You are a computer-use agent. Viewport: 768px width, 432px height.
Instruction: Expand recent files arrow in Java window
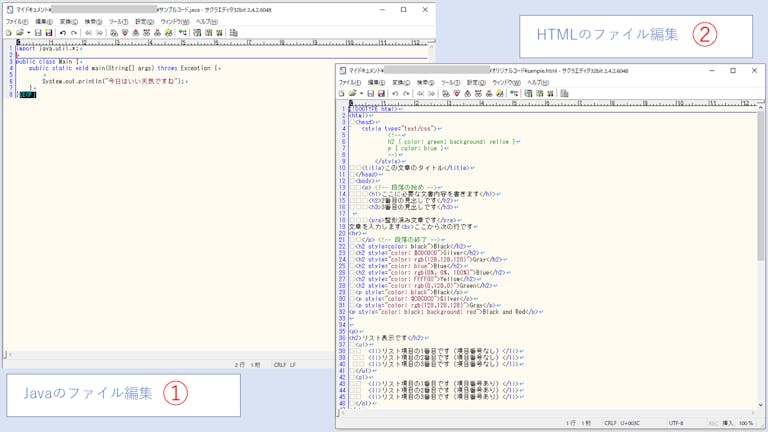pos(28,33)
